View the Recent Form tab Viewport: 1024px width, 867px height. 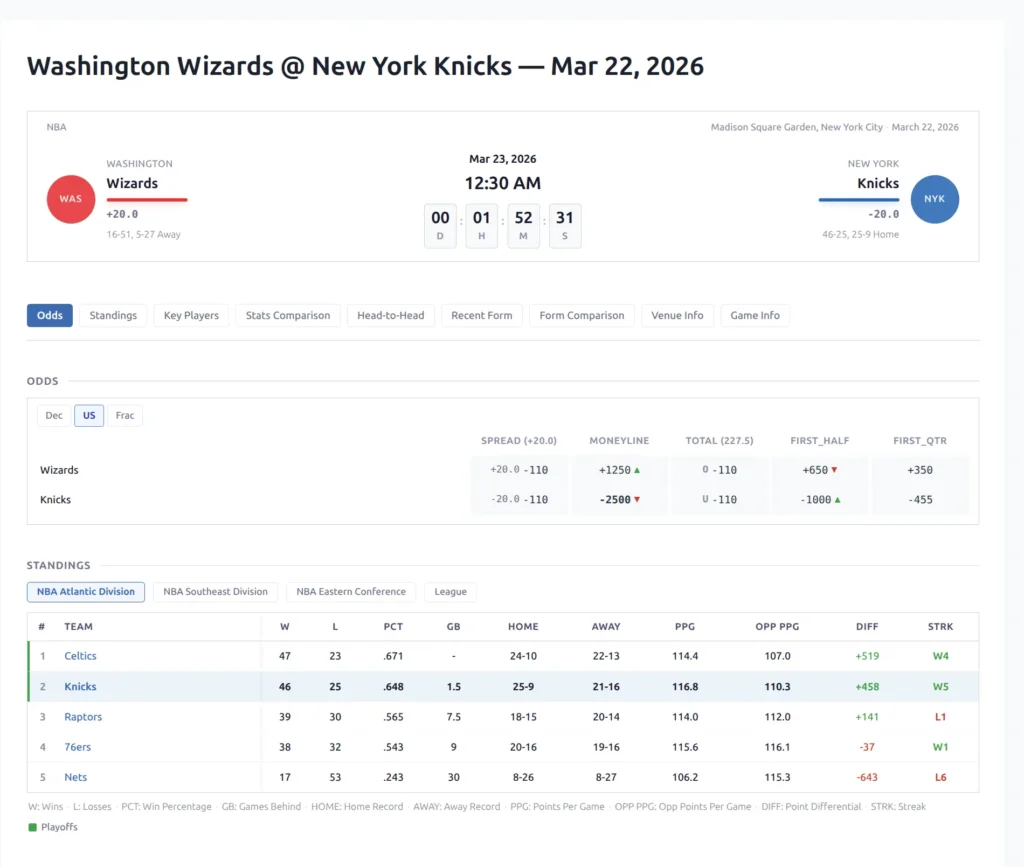[x=482, y=315]
